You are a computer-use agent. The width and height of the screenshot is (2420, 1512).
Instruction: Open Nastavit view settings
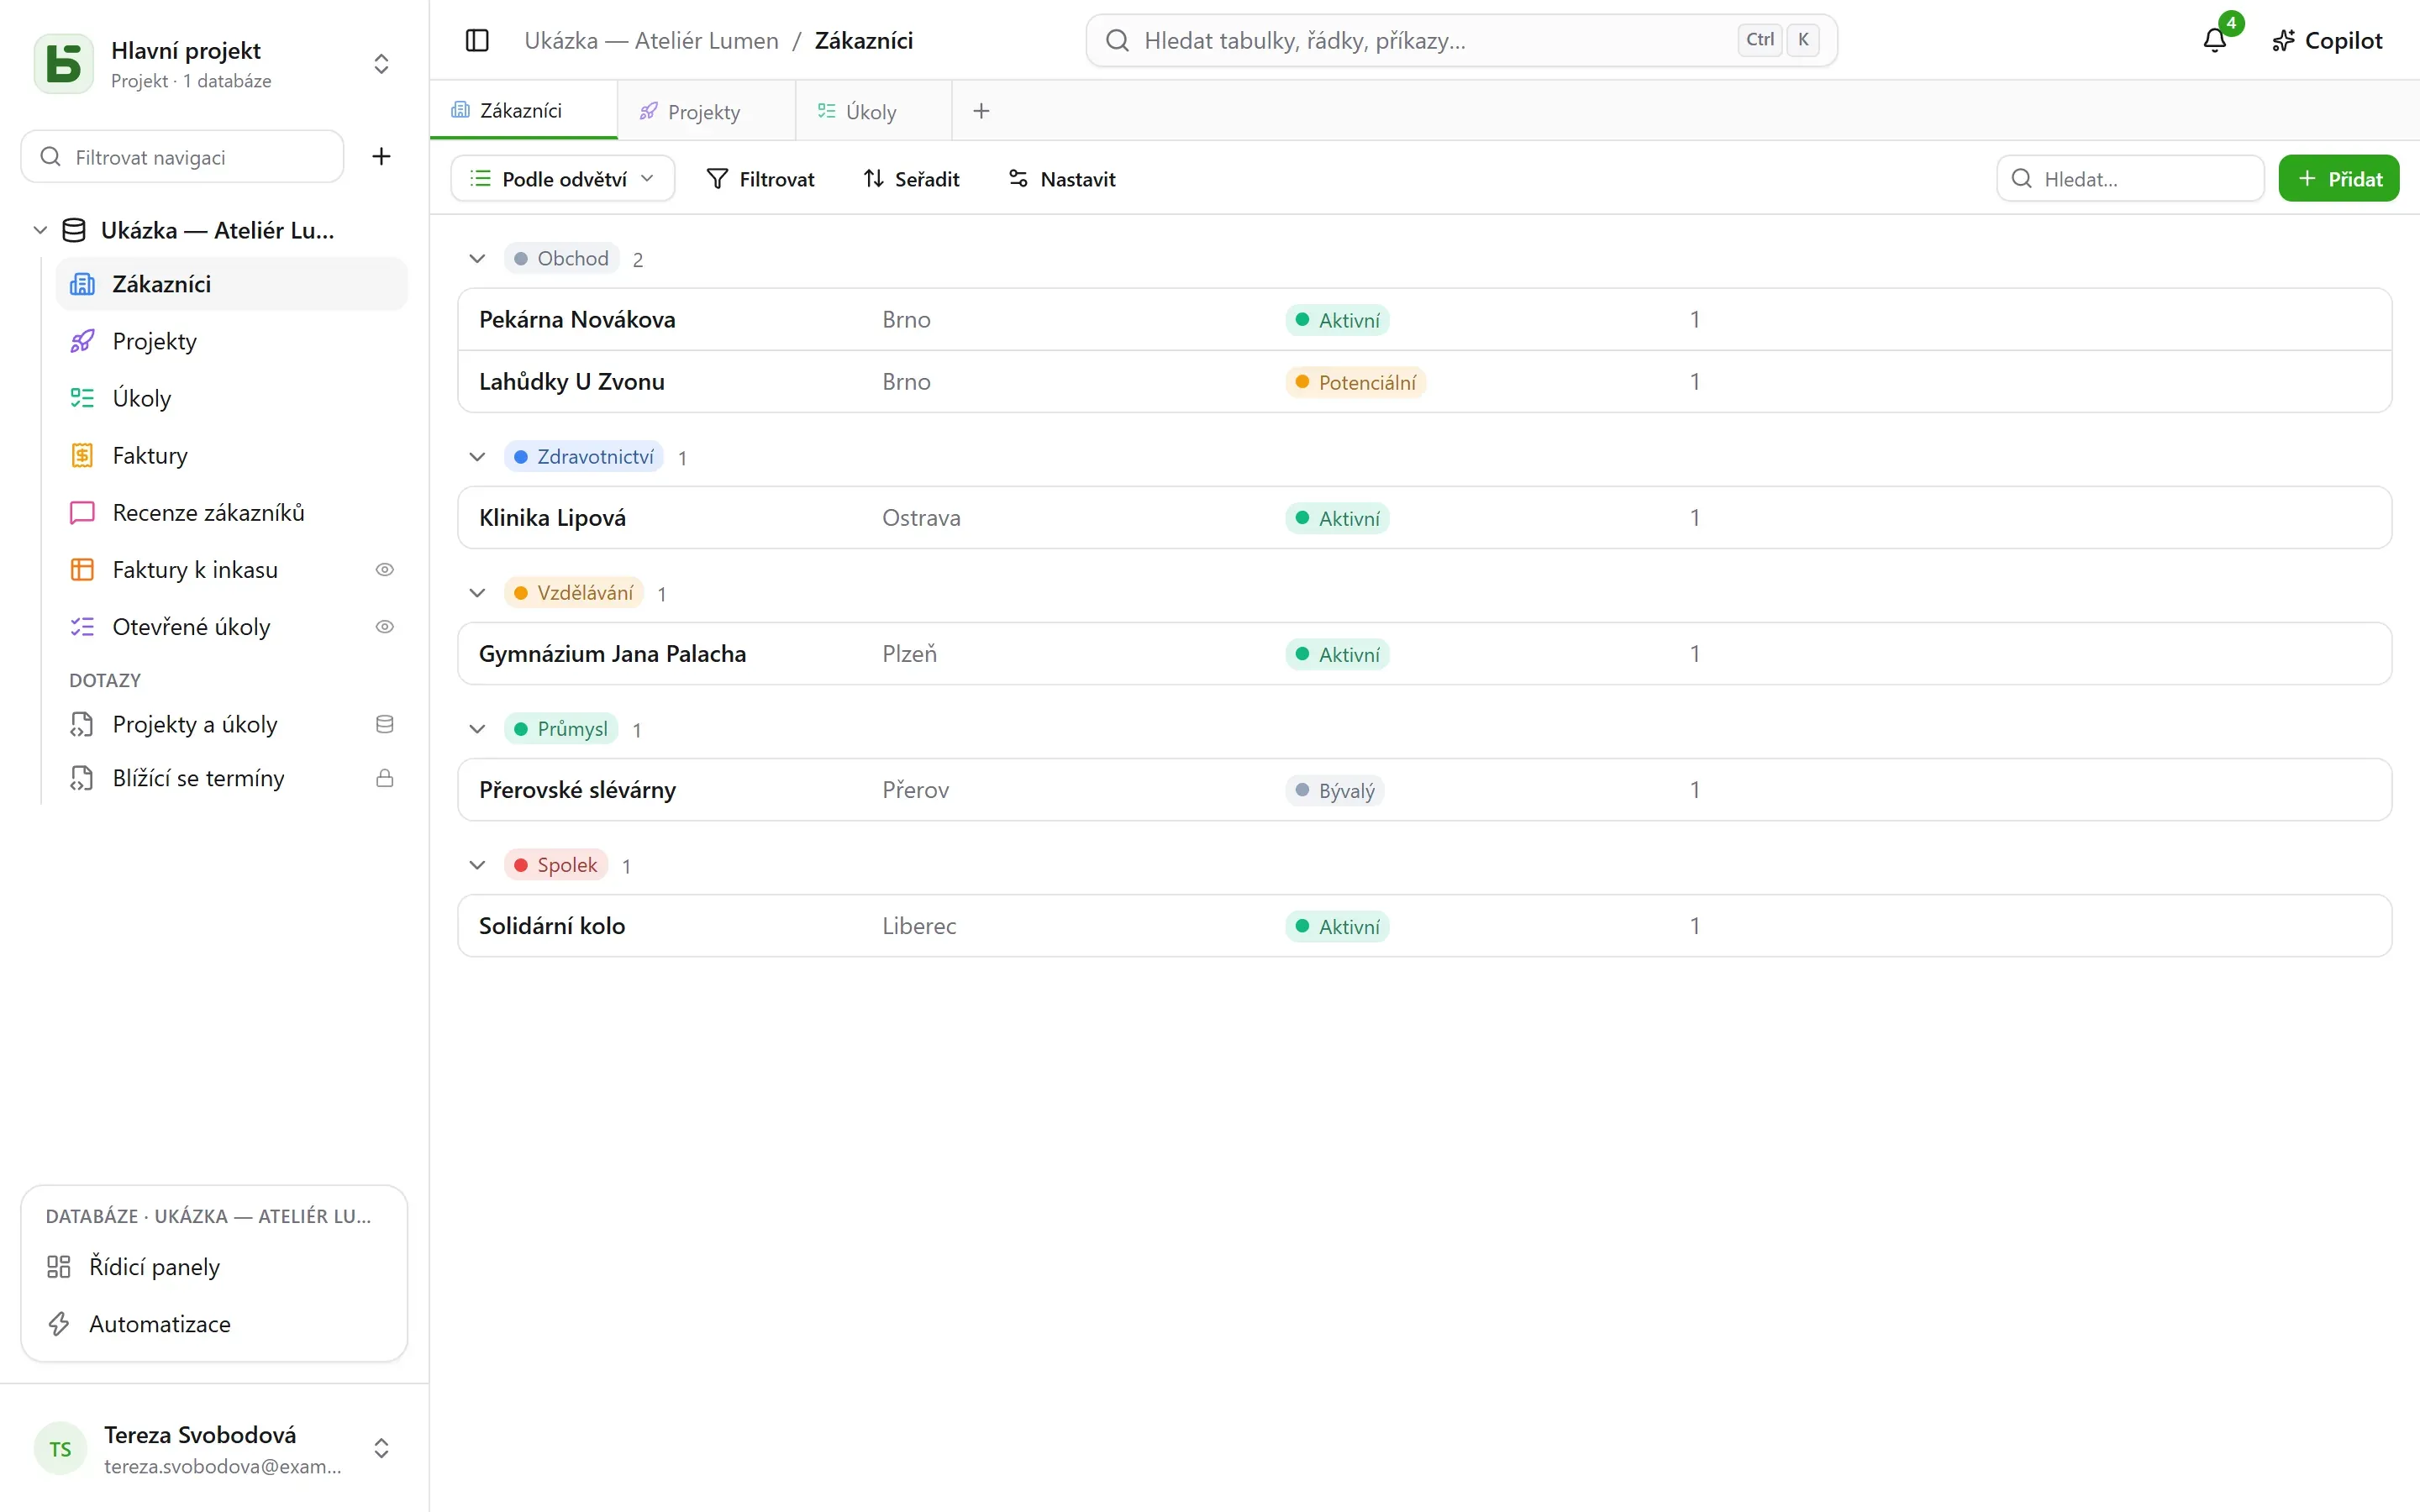pyautogui.click(x=1062, y=178)
